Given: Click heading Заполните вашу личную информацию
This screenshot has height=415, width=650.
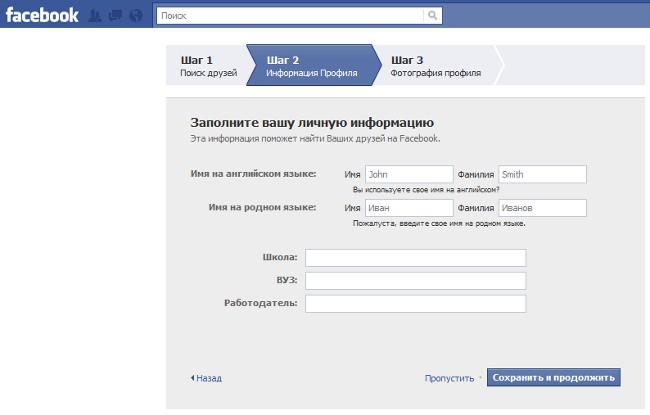Looking at the screenshot, I should 312,123.
